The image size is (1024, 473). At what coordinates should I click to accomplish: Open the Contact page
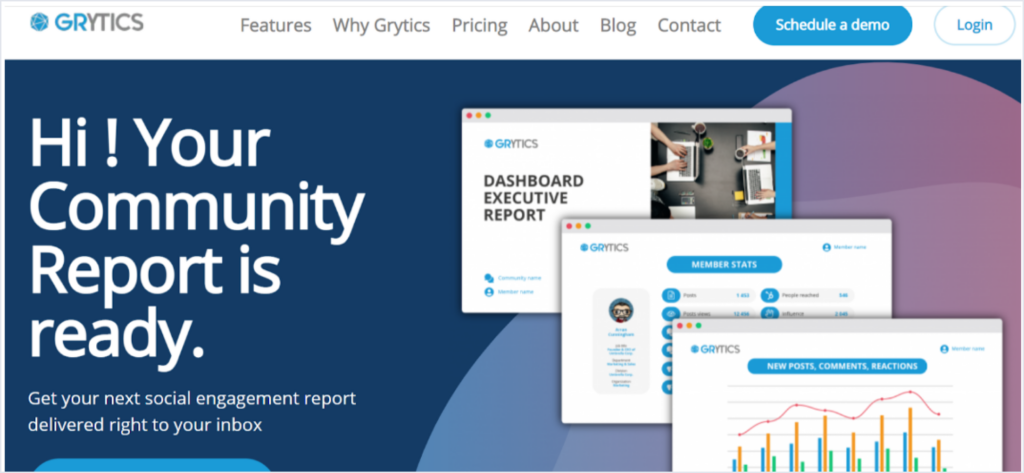(x=689, y=25)
